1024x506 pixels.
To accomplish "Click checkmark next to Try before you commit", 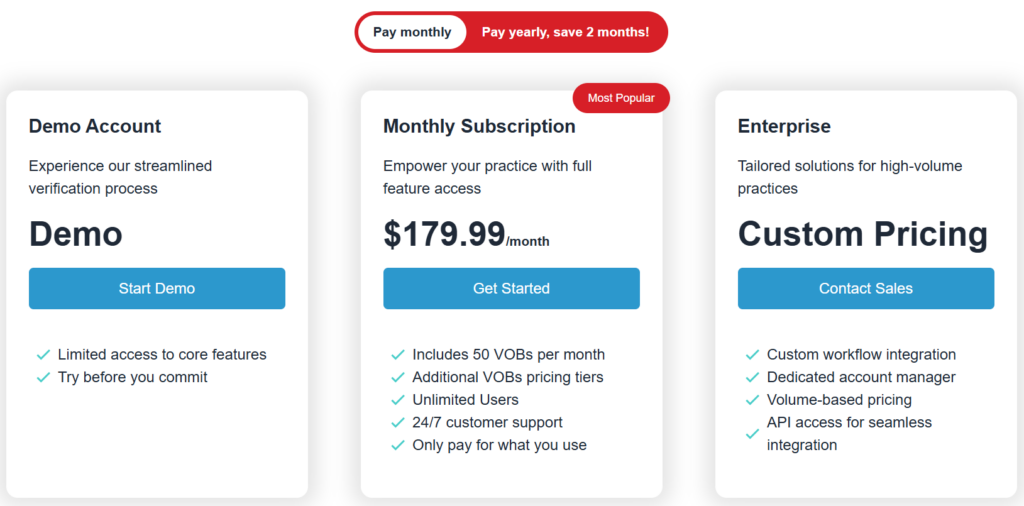I will (43, 378).
